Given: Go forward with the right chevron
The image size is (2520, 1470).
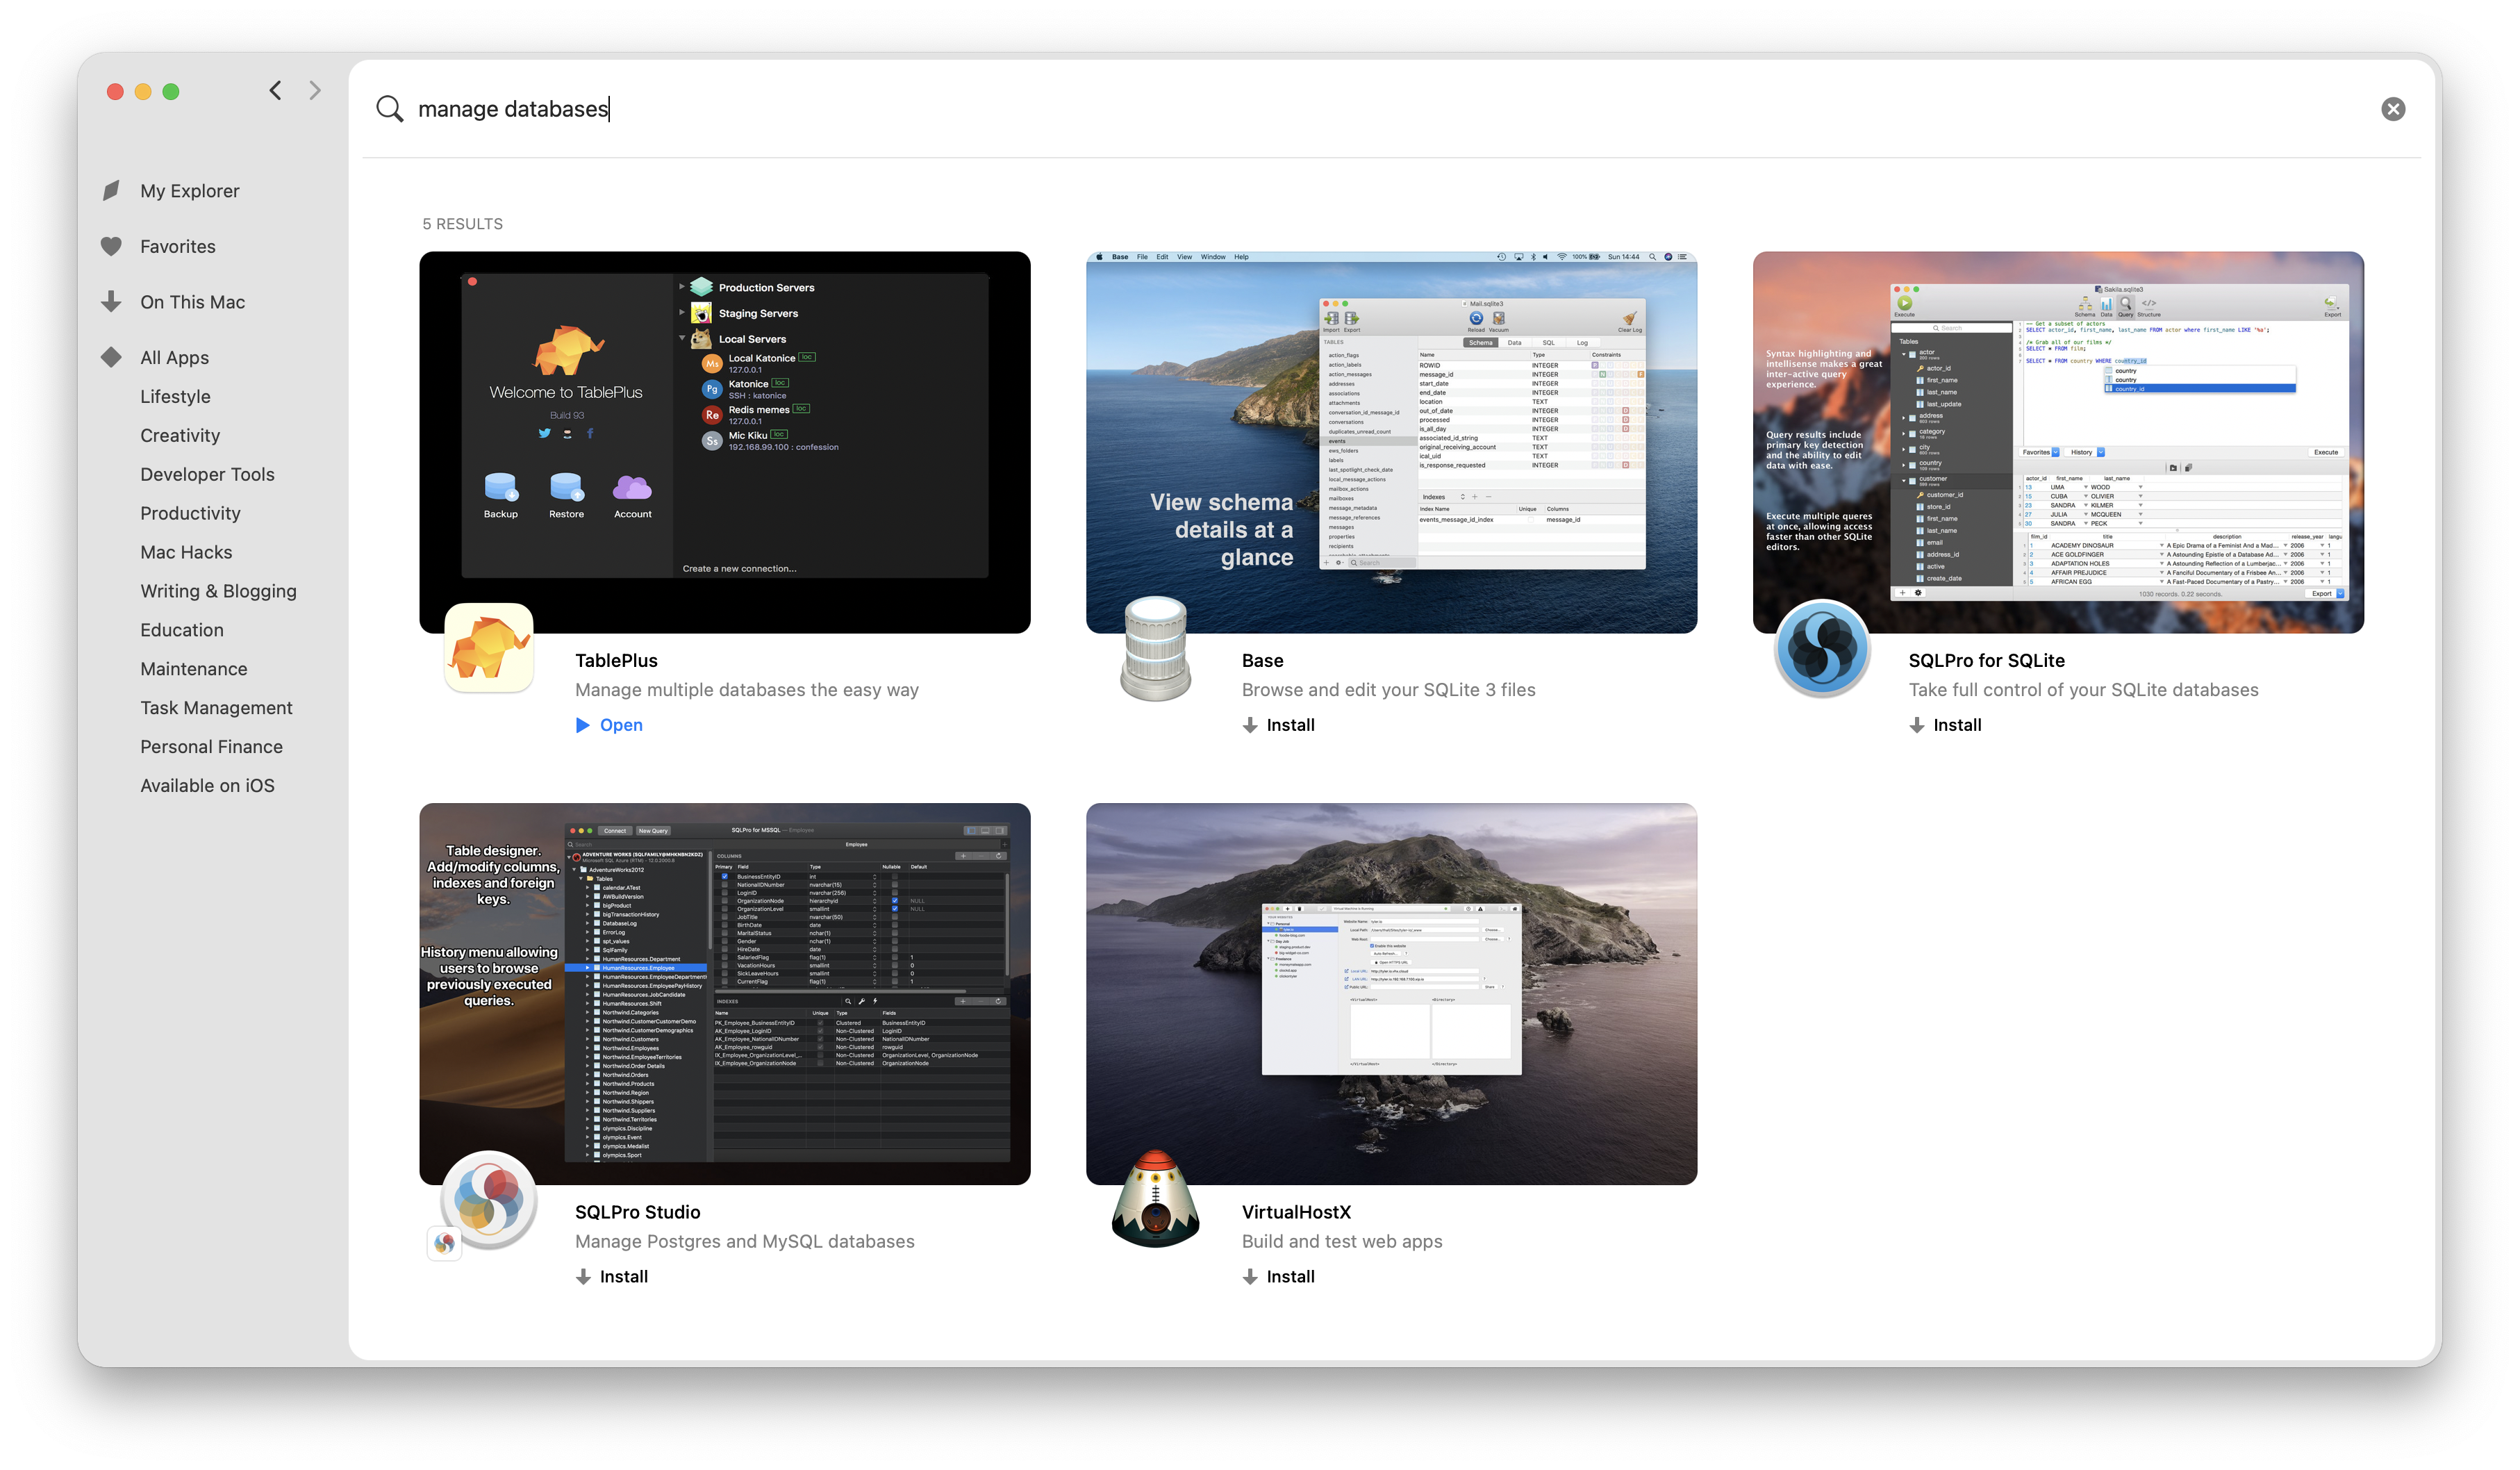Looking at the screenshot, I should click(x=315, y=91).
